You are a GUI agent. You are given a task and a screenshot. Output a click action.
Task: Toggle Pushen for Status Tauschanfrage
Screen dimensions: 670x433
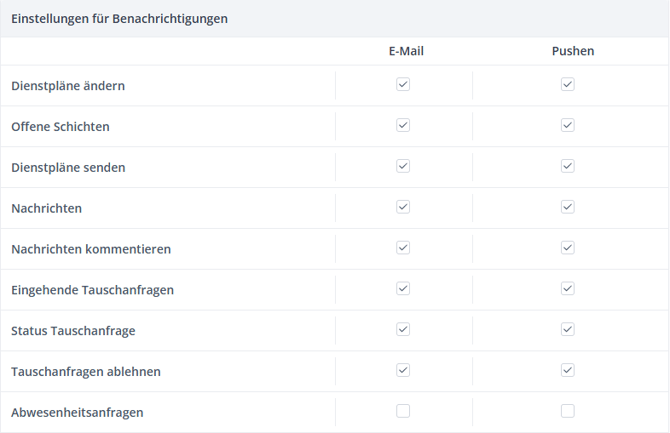click(567, 329)
